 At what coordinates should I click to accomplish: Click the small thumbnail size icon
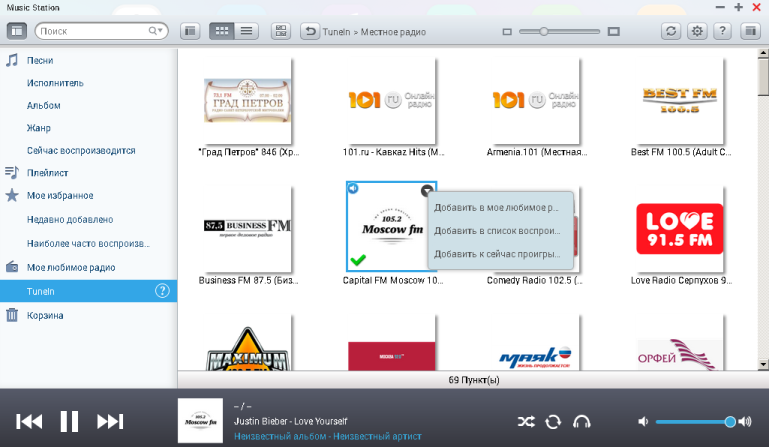click(x=507, y=31)
